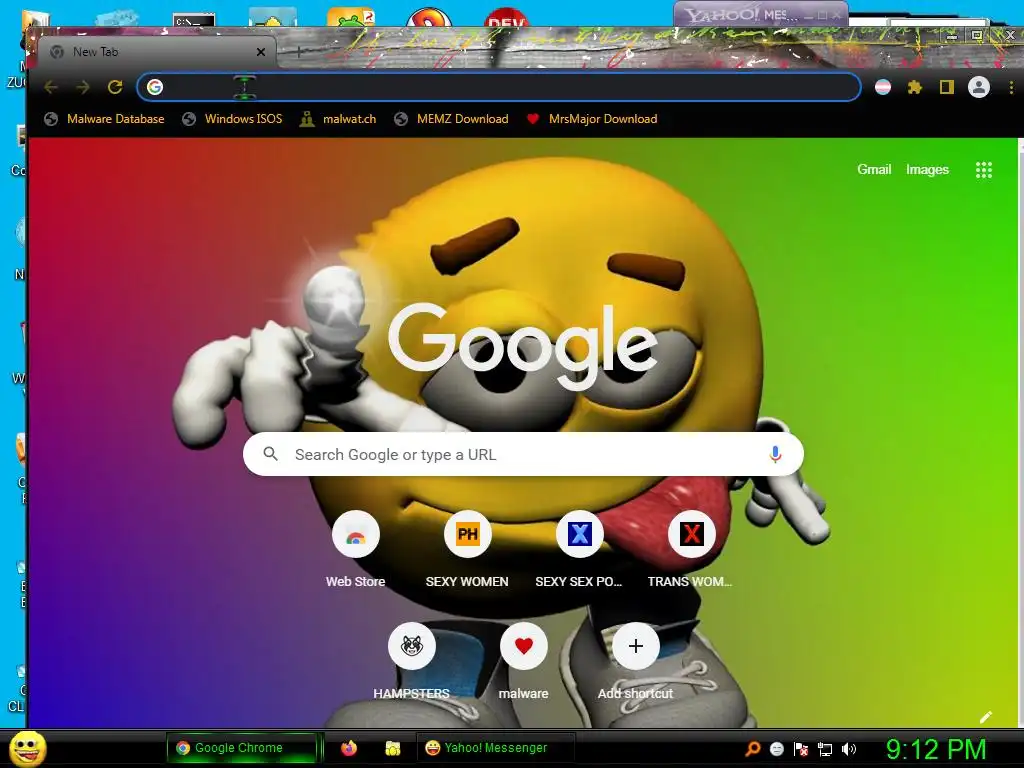The image size is (1024, 768).
Task: Switch to Yahoo! Messenger in the taskbar
Action: (x=495, y=748)
